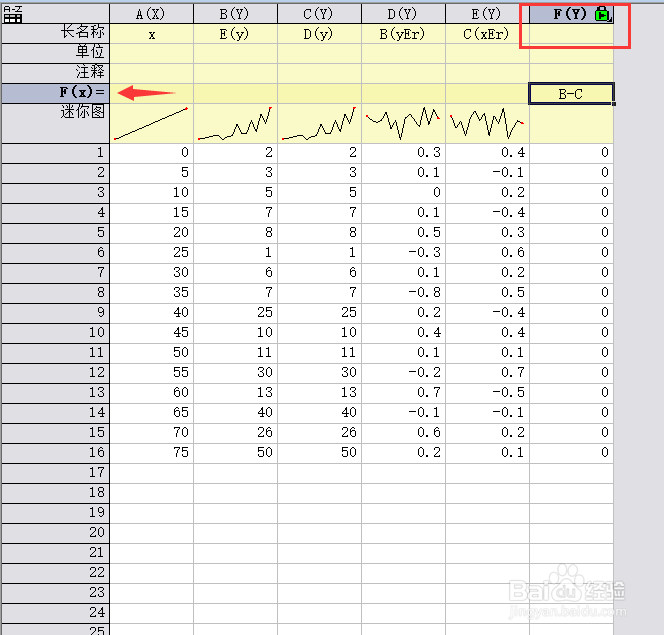Click cell A value 75 in row 16
This screenshot has width=664, height=635.
coord(151,453)
